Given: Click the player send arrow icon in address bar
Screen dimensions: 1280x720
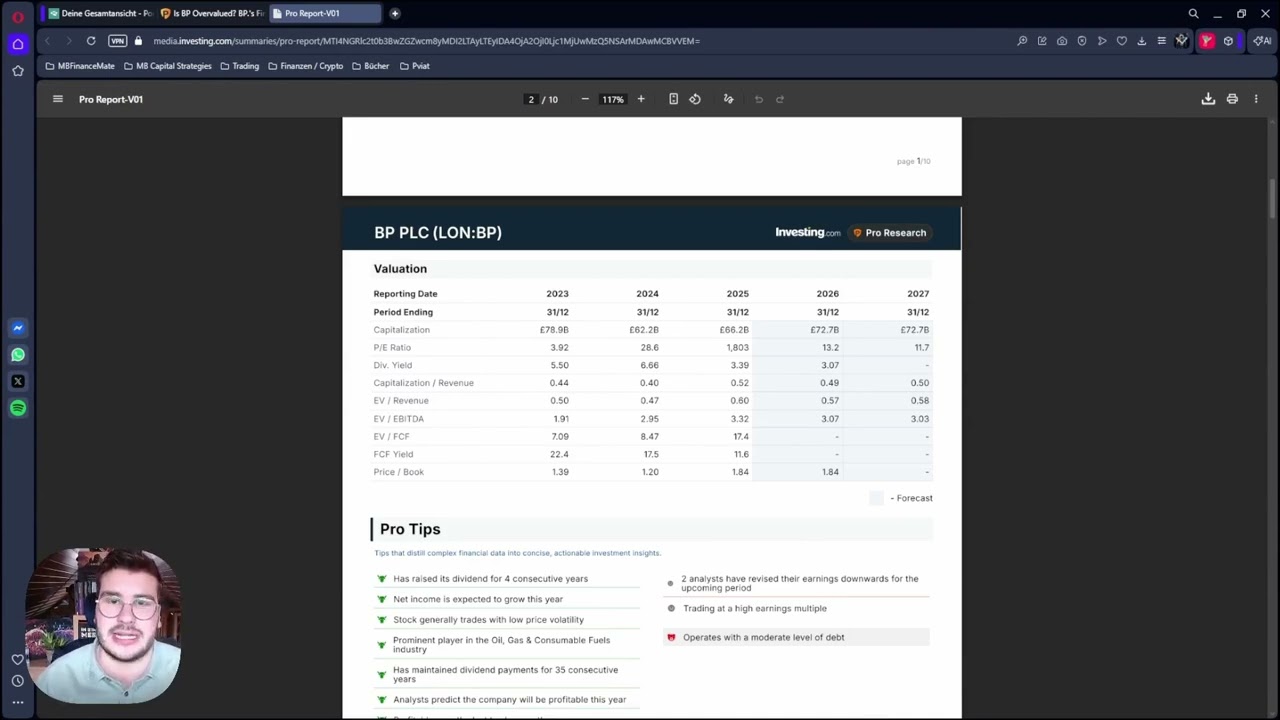Looking at the screenshot, I should (x=1102, y=41).
